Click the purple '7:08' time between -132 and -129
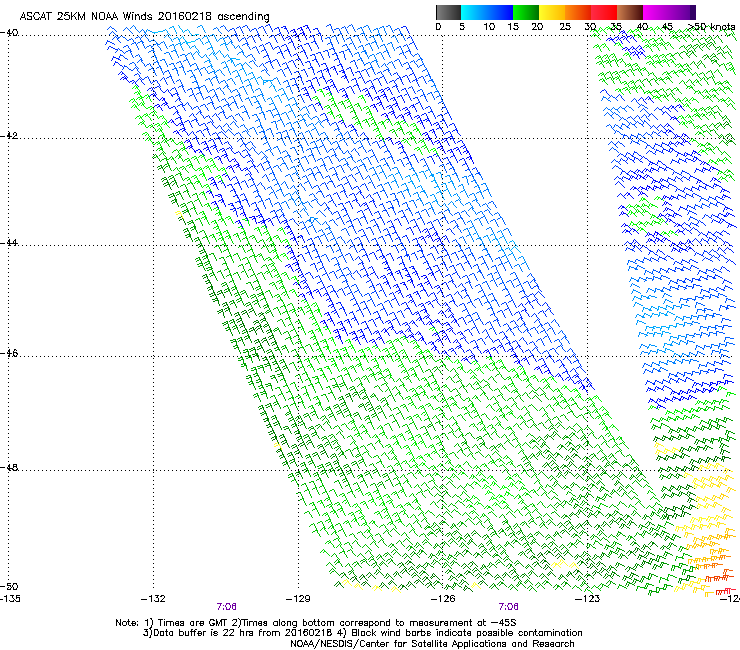 [227, 607]
